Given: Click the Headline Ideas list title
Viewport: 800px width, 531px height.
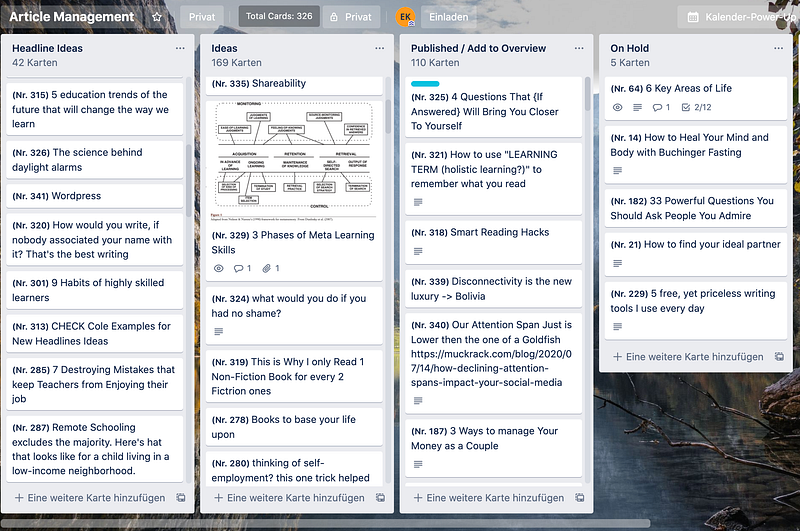Looking at the screenshot, I should [x=47, y=48].
